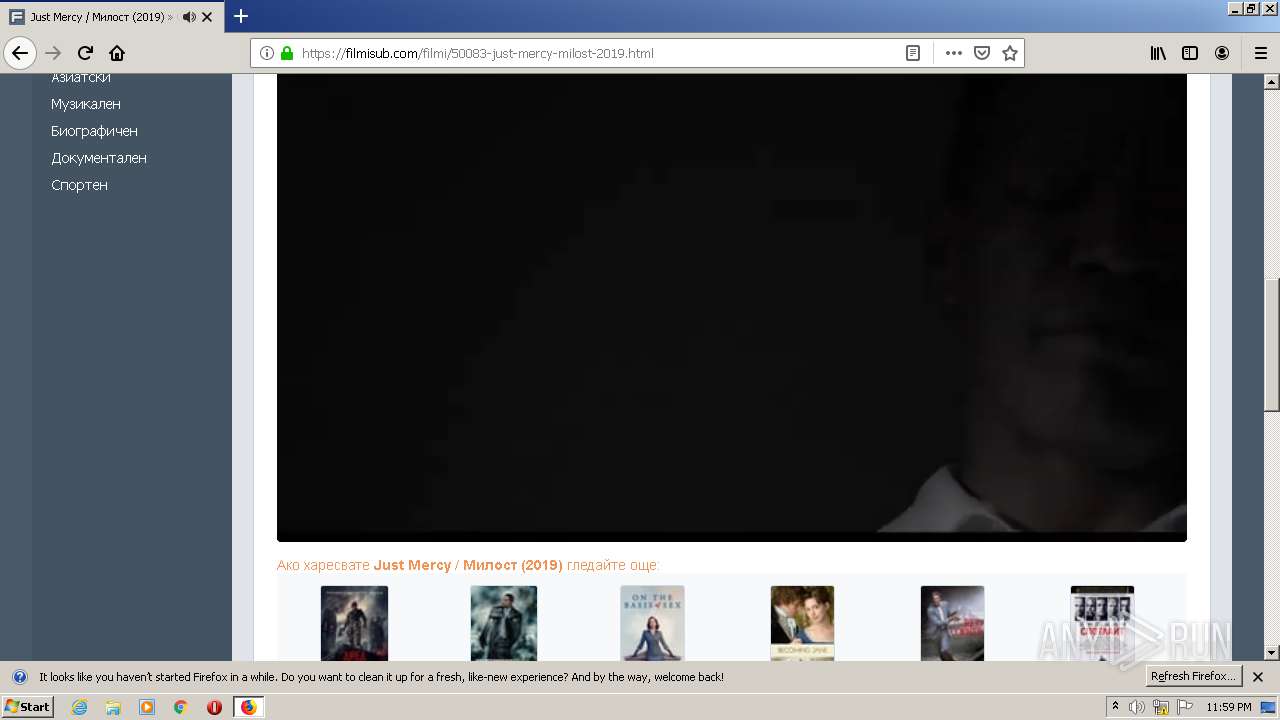The width and height of the screenshot is (1280, 720).
Task: Open the Спортен genre category
Action: (80, 185)
